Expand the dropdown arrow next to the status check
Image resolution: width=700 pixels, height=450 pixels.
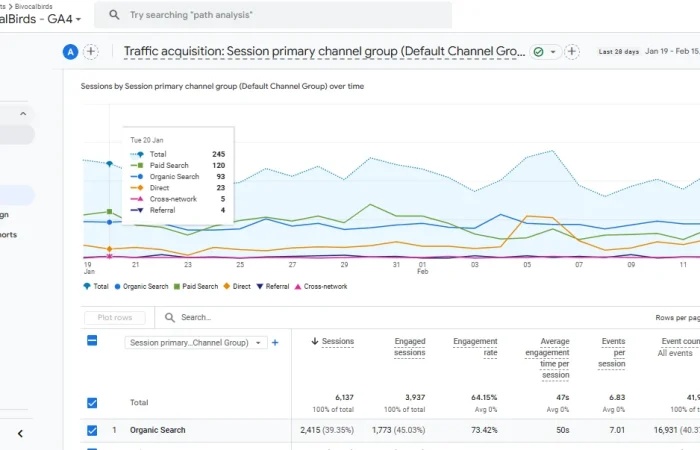(553, 52)
